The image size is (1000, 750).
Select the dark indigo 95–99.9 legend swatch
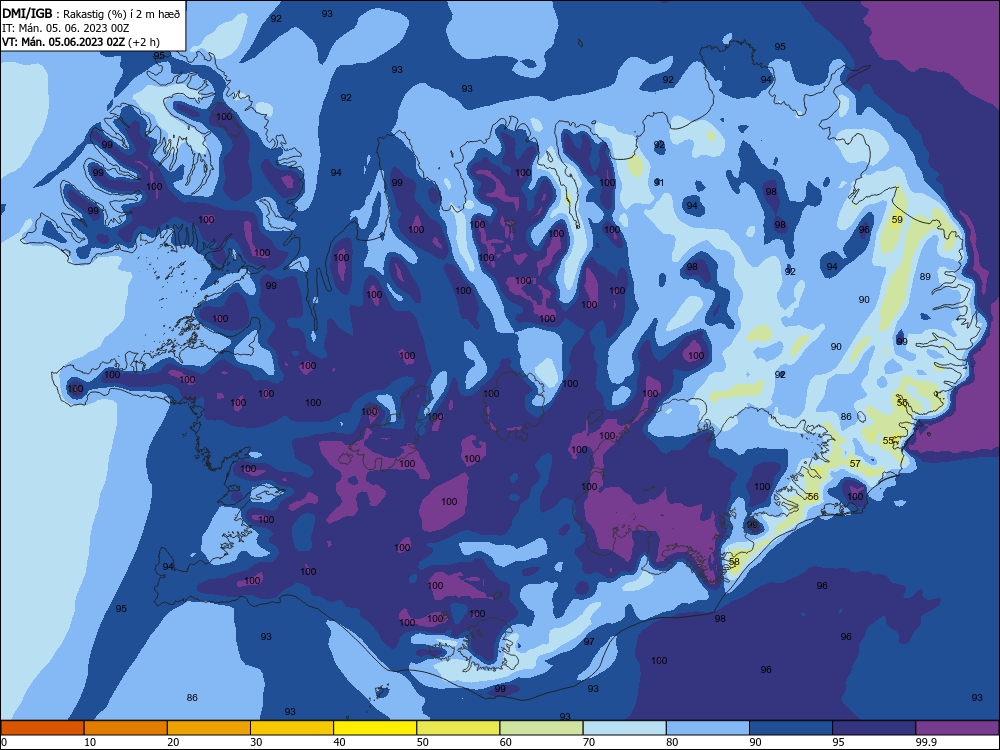[874, 728]
